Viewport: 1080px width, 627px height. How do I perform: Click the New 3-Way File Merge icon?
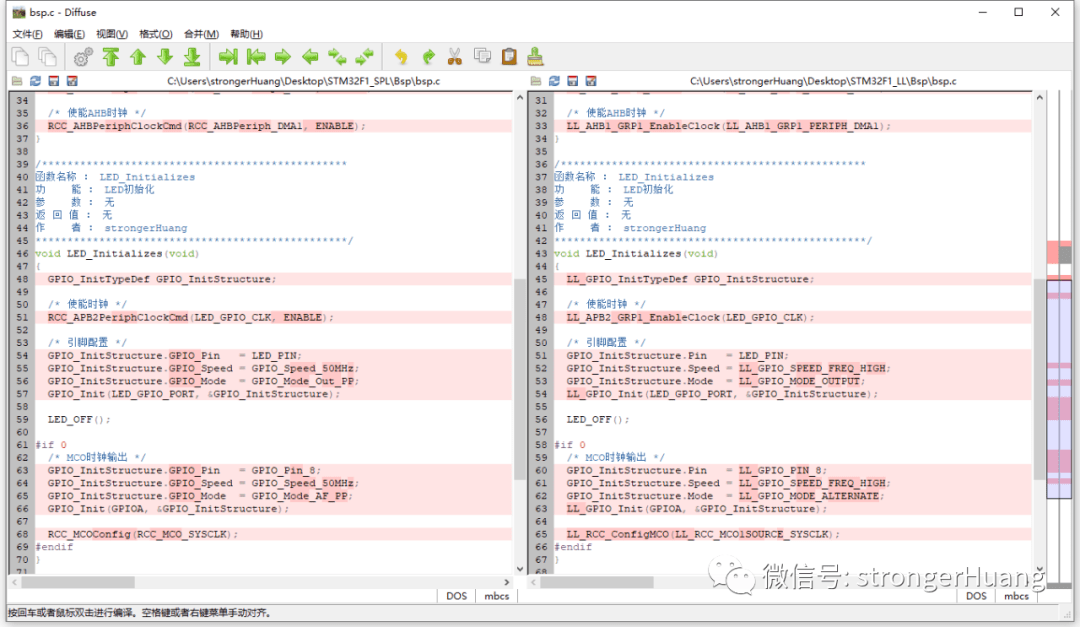click(x=48, y=56)
